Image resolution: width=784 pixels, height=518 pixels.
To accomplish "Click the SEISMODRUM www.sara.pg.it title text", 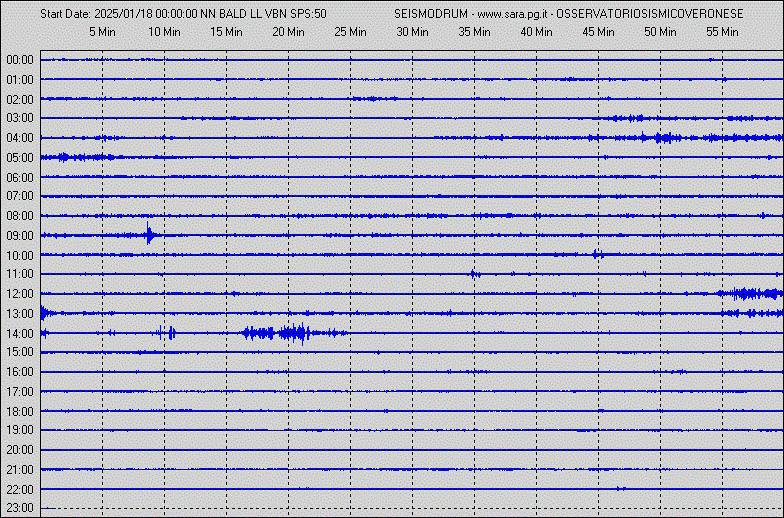I will click(x=568, y=14).
